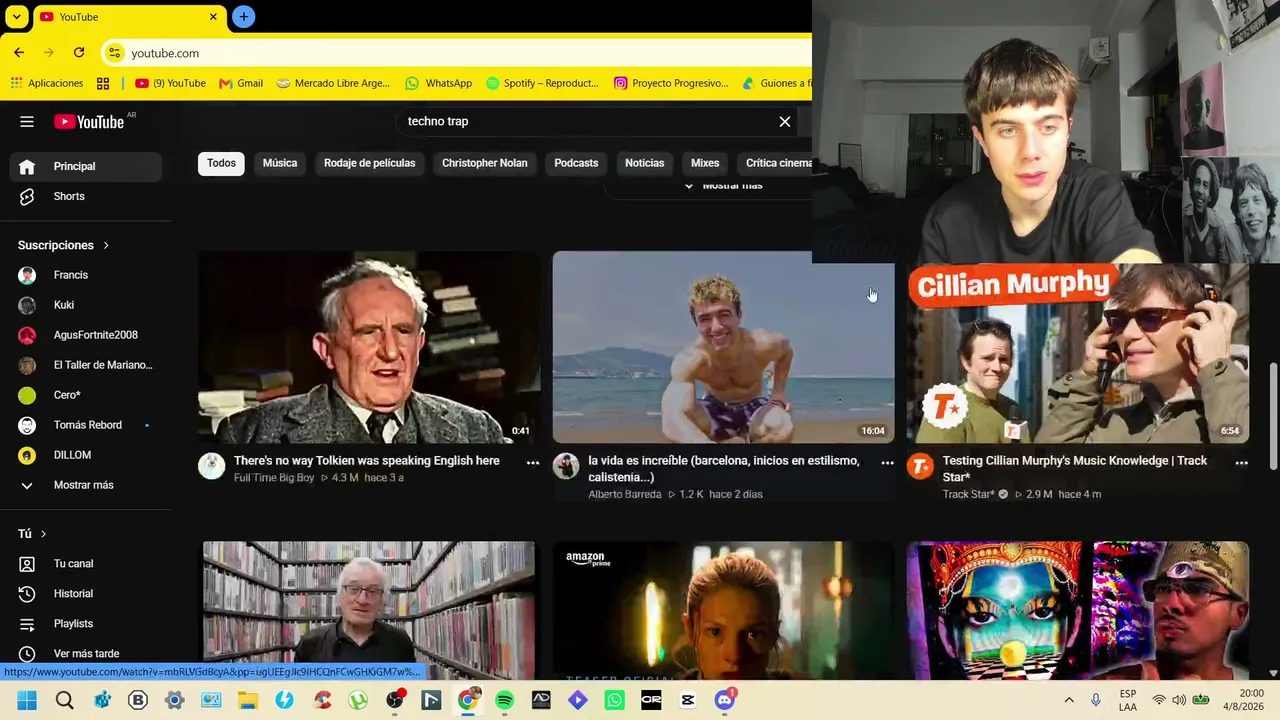Screen dimensions: 1280x720
Task: Open the Windows Start menu
Action: pyautogui.click(x=27, y=700)
